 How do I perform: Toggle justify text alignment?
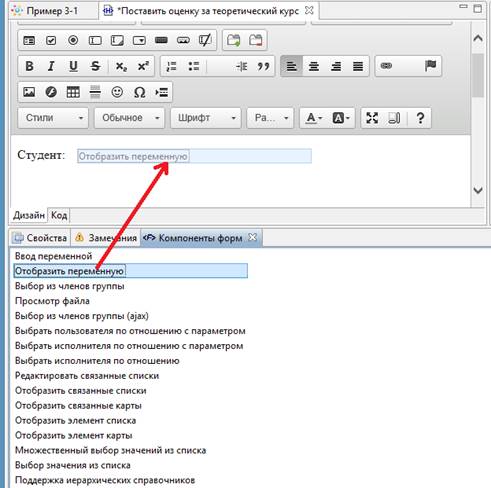tap(358, 66)
